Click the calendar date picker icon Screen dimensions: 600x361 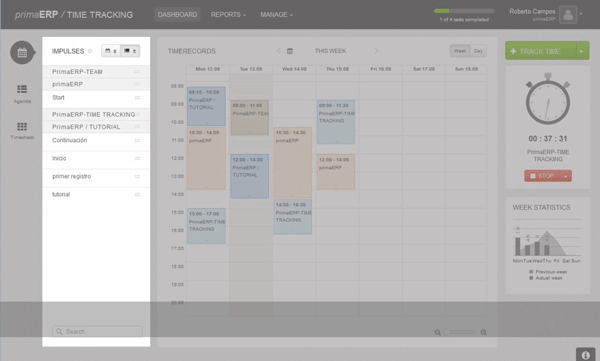[290, 51]
